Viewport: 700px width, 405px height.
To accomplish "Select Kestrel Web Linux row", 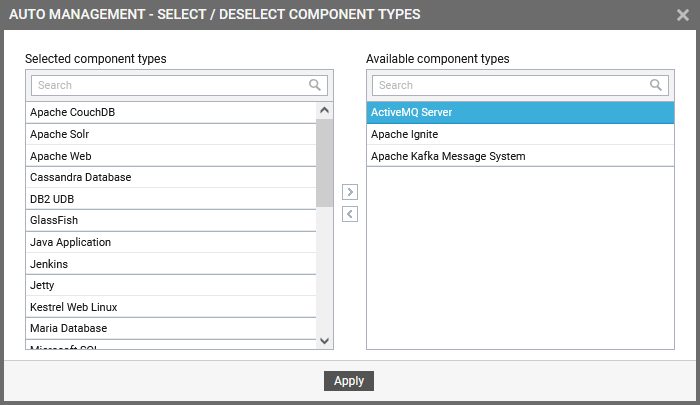I will (x=171, y=307).
